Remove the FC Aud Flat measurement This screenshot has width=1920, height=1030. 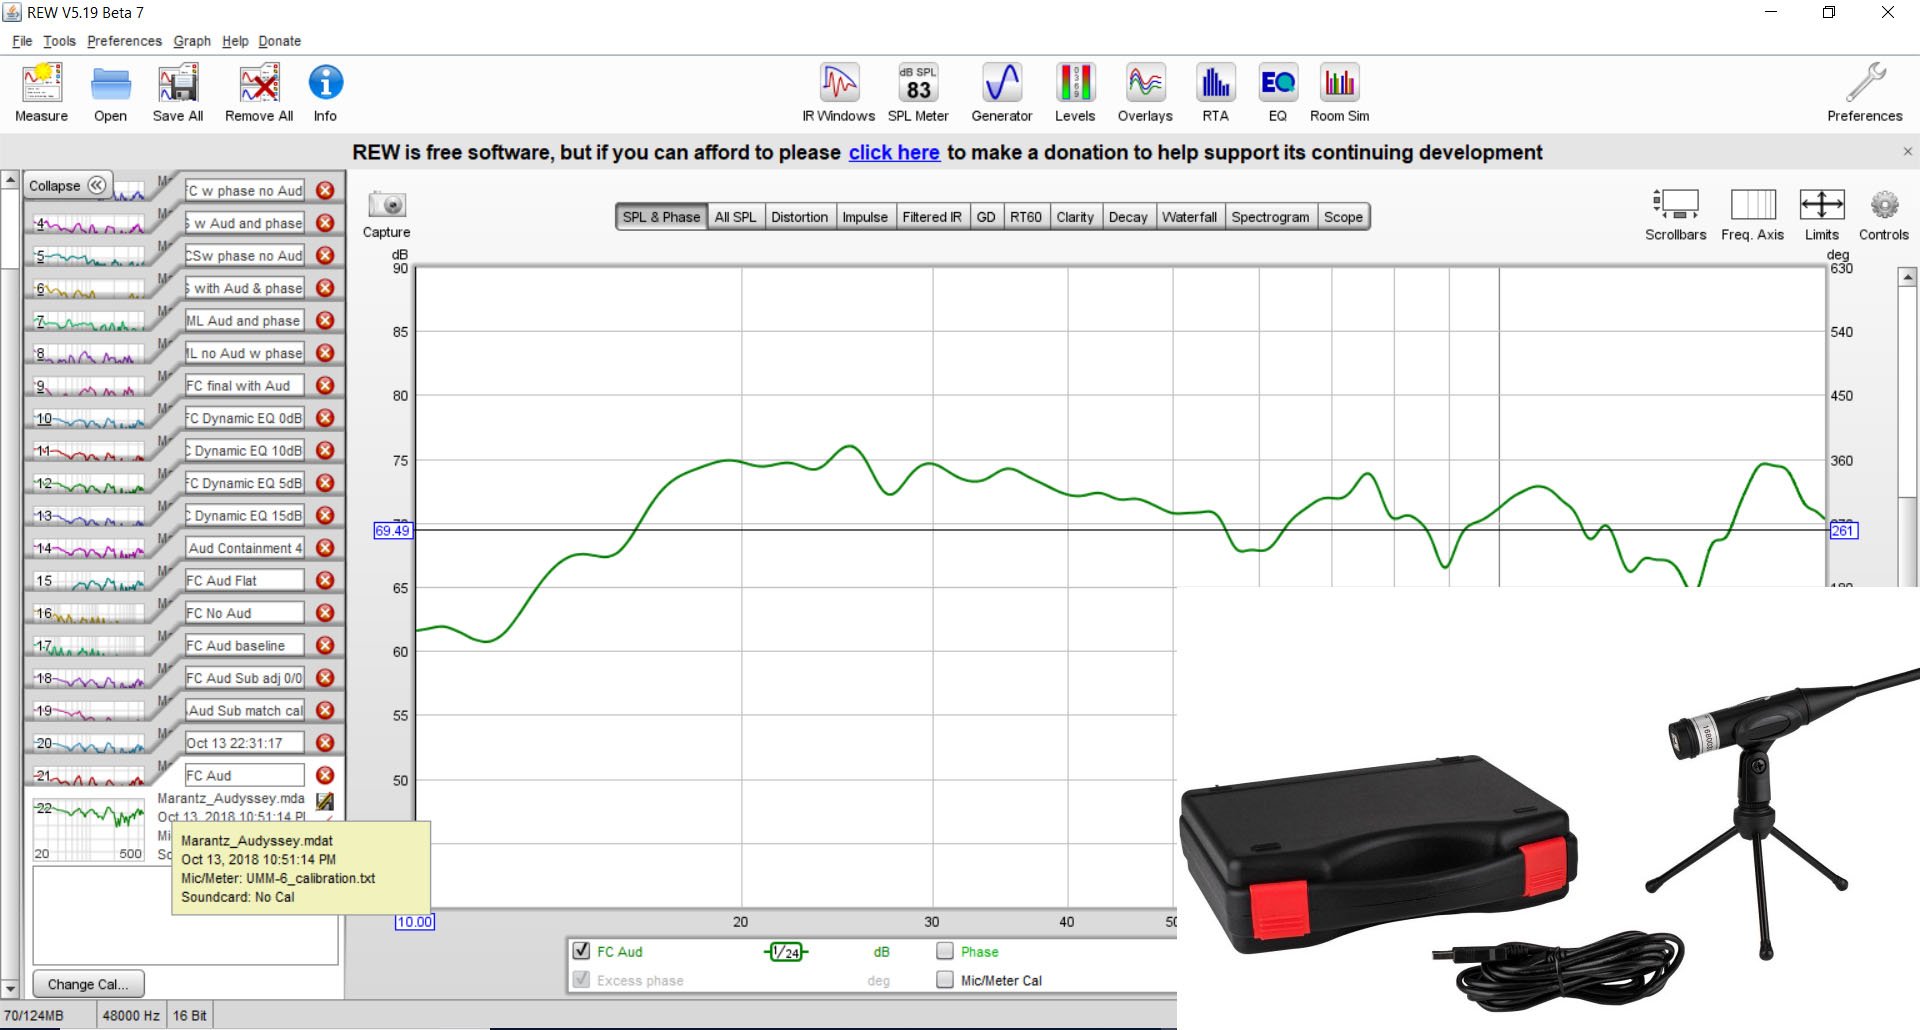click(325, 581)
